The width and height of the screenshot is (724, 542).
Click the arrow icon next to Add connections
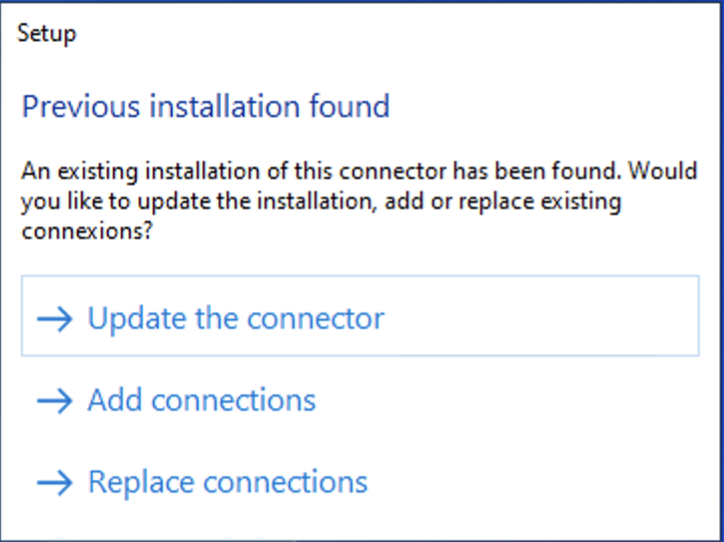point(56,401)
